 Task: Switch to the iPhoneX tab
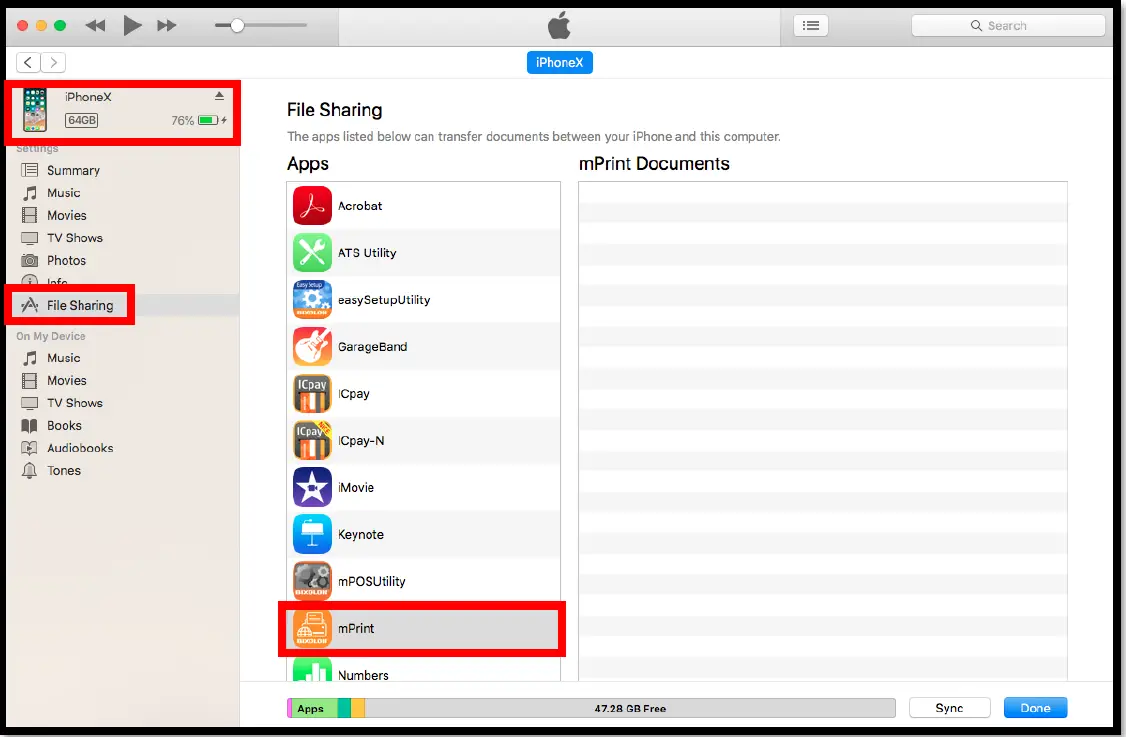coord(559,62)
